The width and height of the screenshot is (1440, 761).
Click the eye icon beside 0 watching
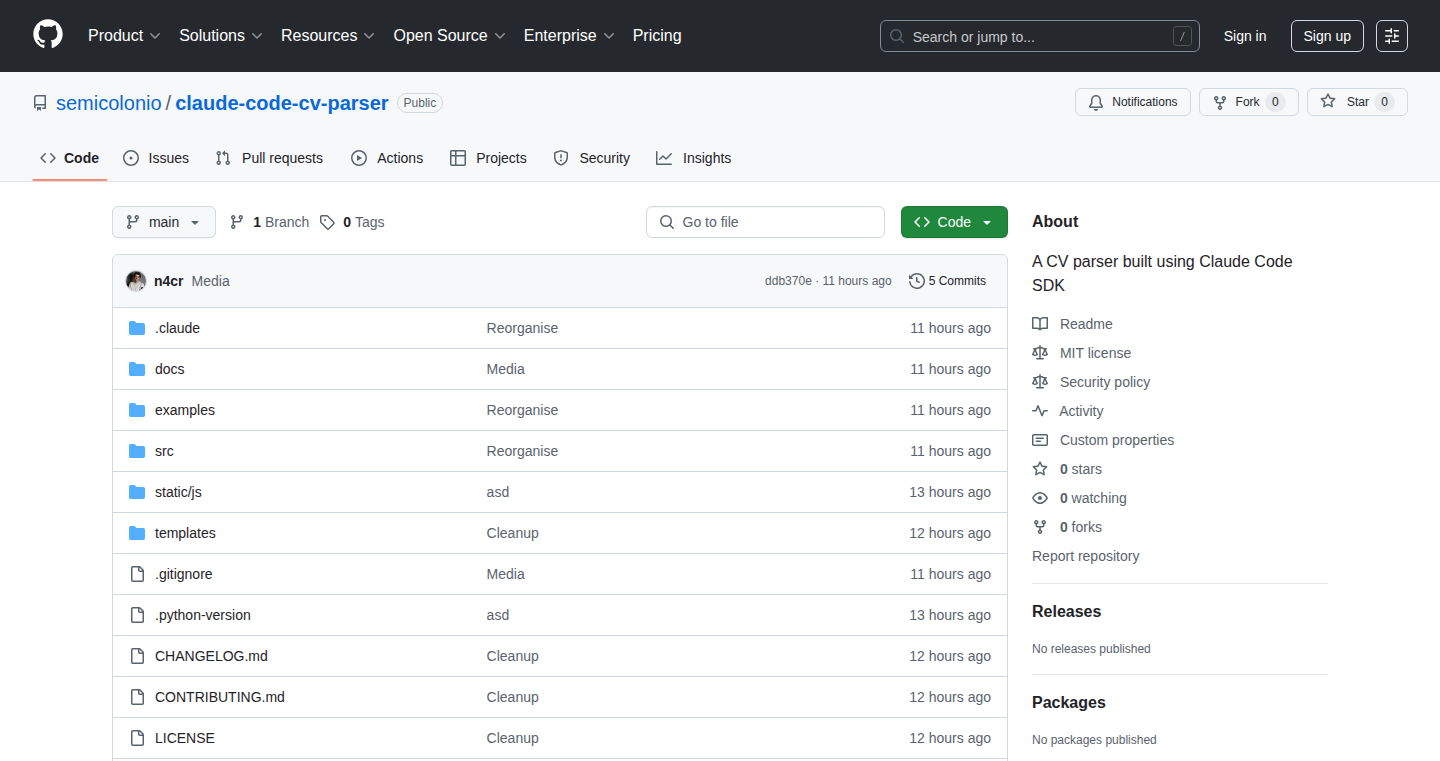(x=1040, y=498)
